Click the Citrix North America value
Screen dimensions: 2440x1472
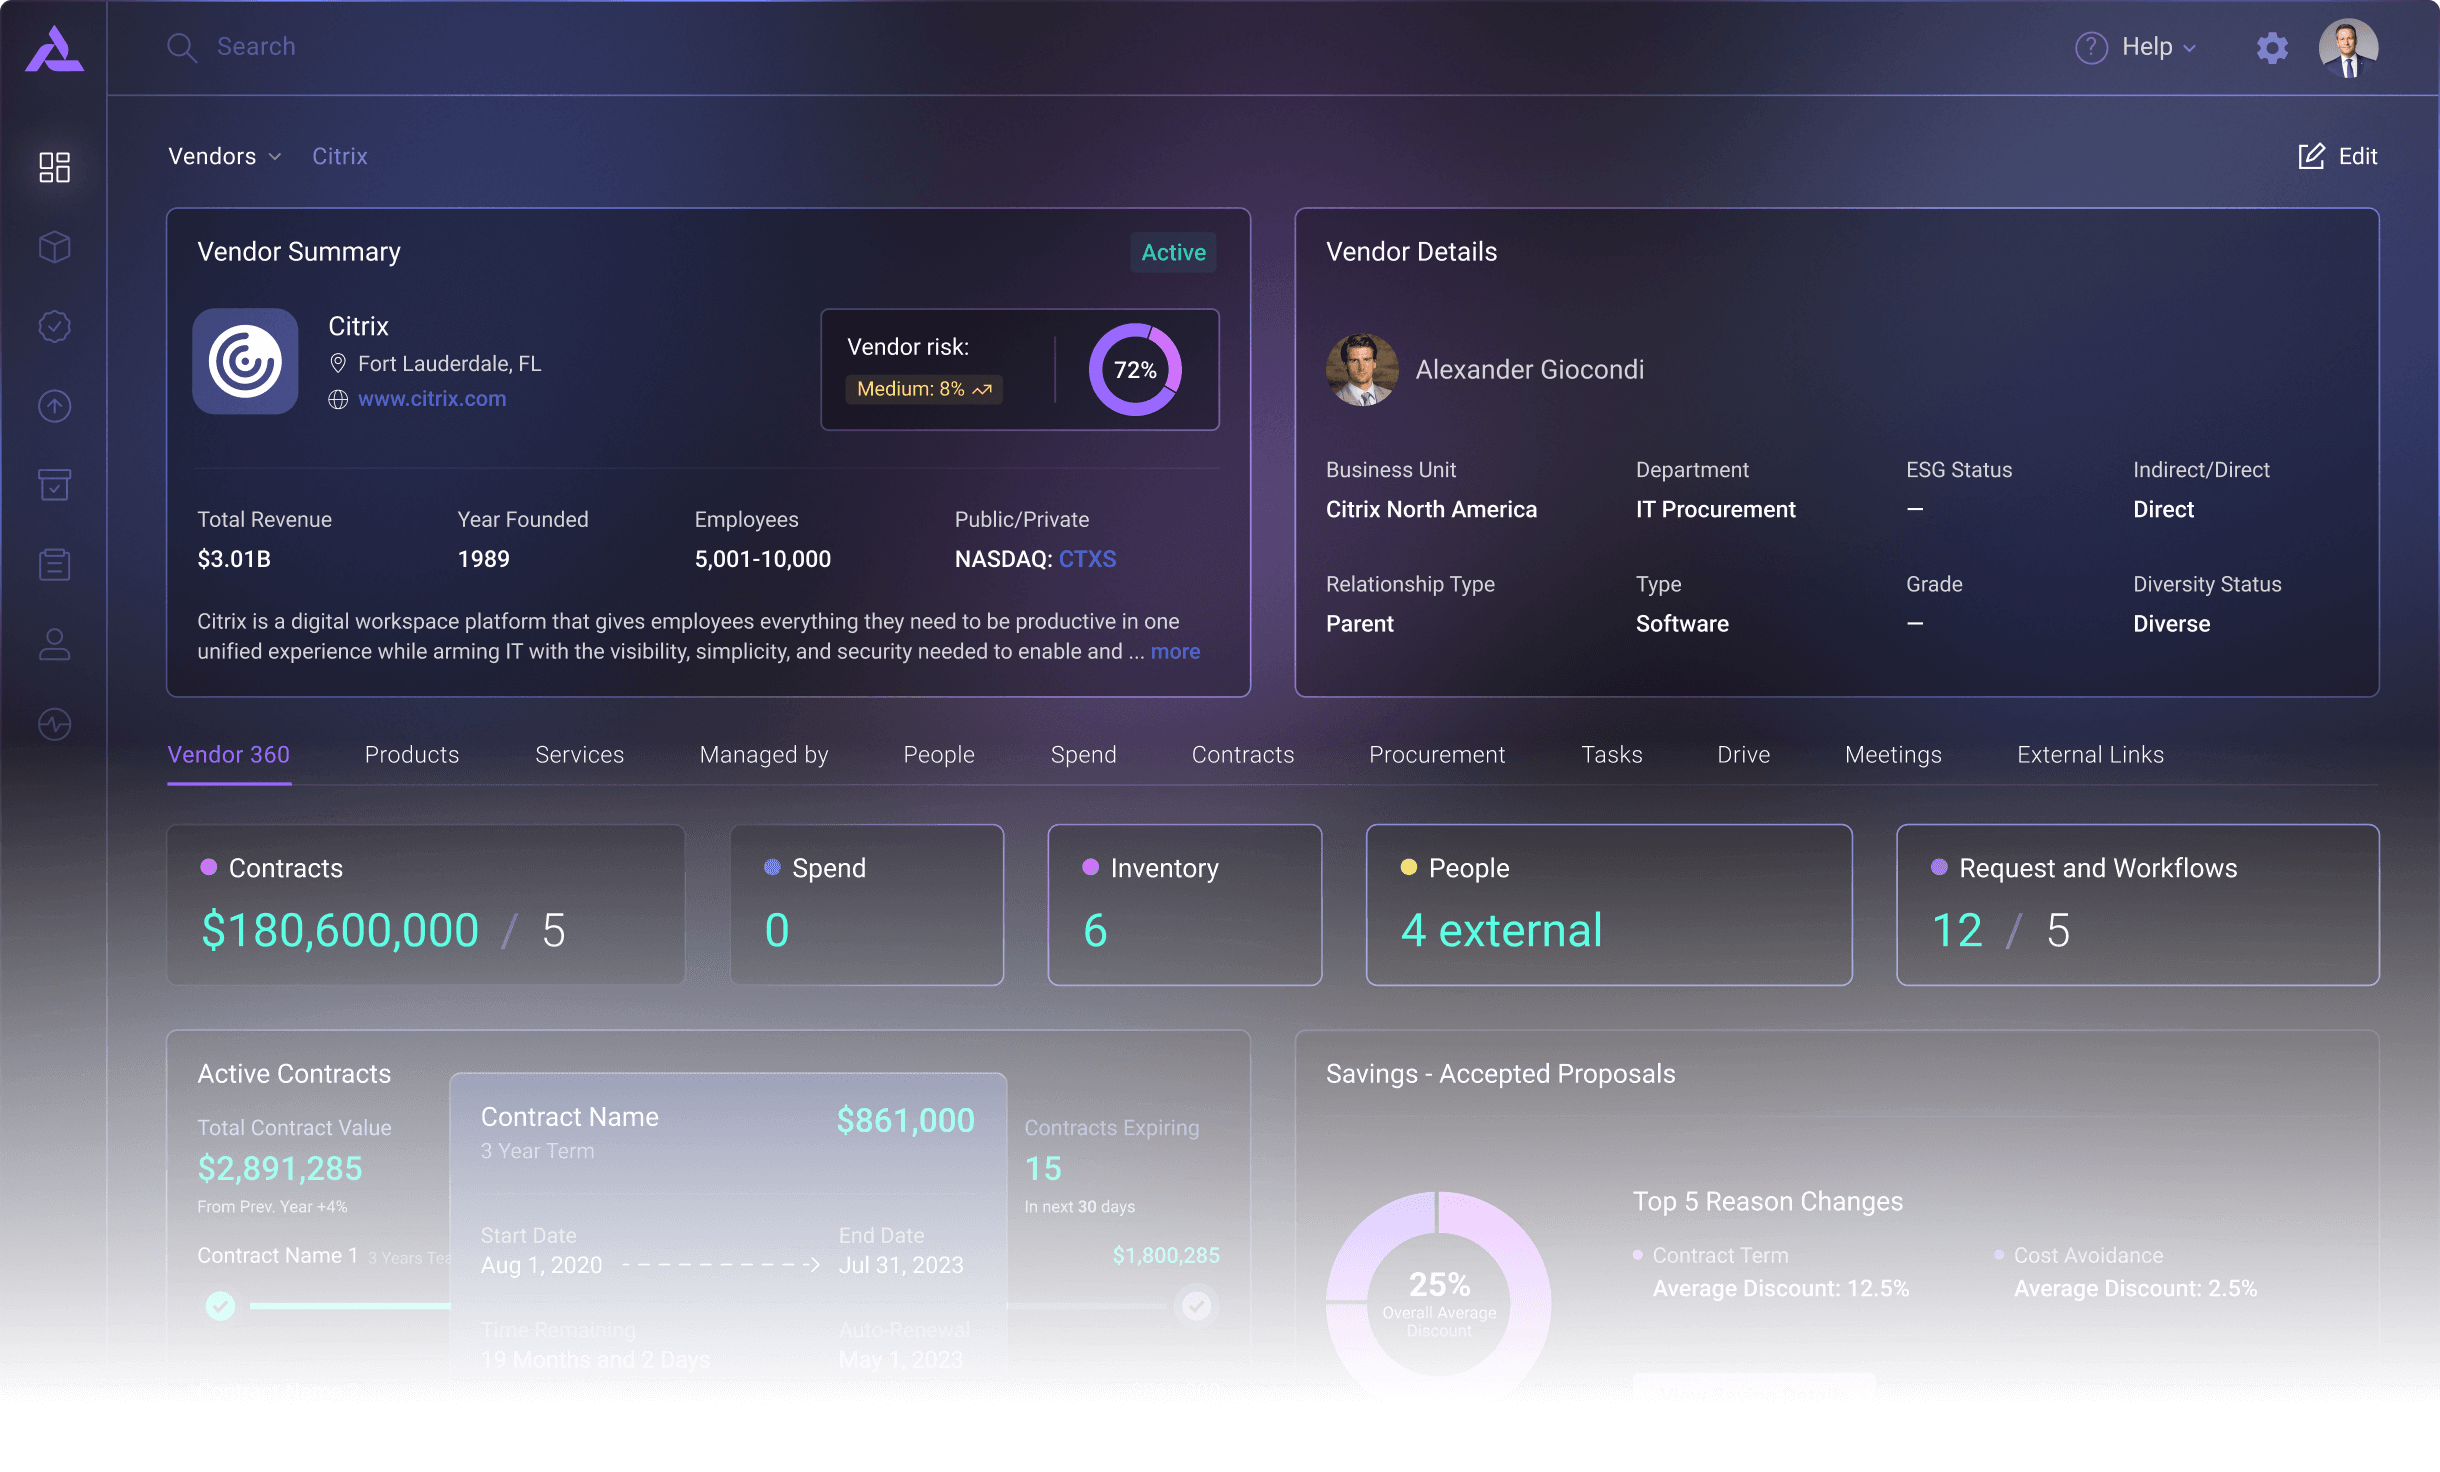[1431, 510]
